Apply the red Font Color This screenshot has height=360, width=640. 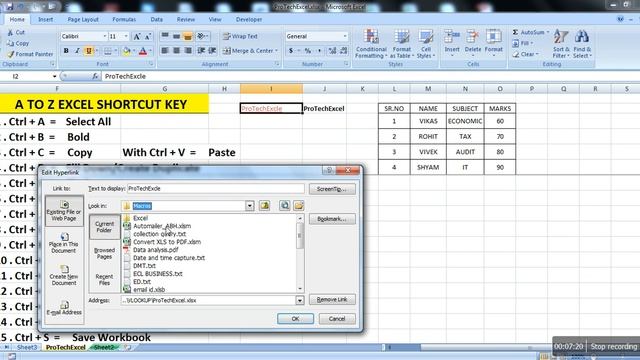point(143,51)
